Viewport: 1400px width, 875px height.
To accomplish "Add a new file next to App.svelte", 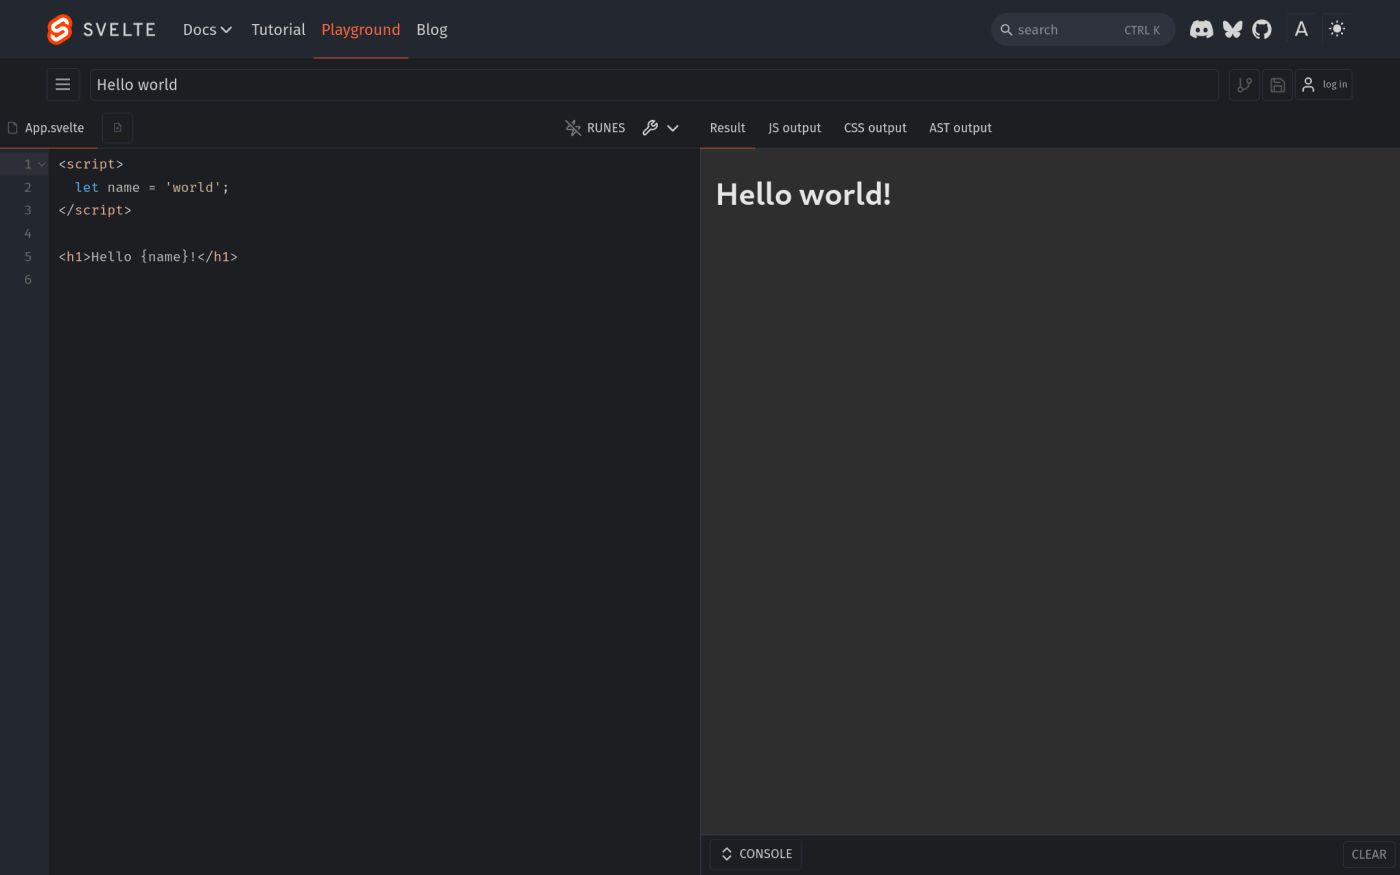I will click(x=117, y=128).
